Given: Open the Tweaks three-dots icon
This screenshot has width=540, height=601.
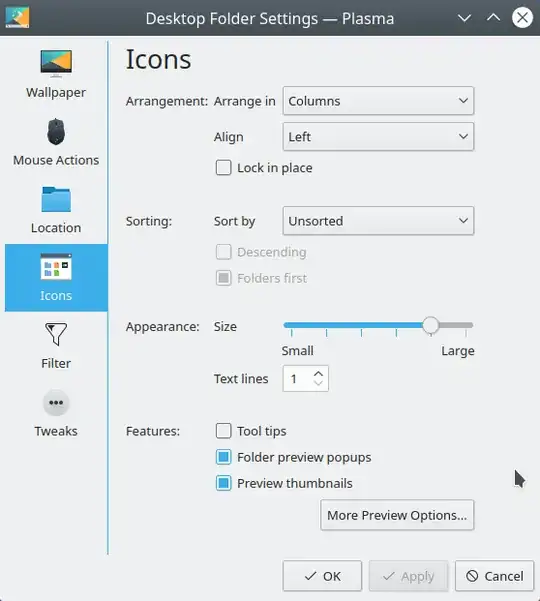Looking at the screenshot, I should point(56,402).
